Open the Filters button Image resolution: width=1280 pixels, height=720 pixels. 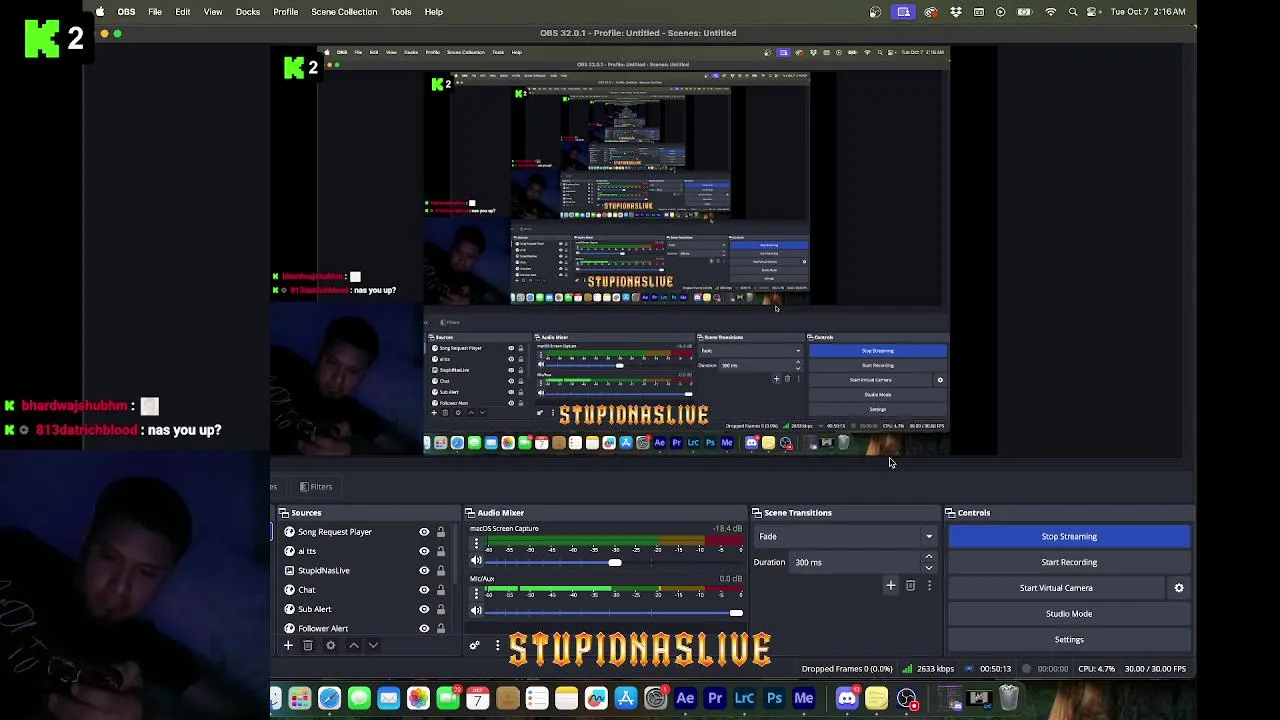coord(316,487)
